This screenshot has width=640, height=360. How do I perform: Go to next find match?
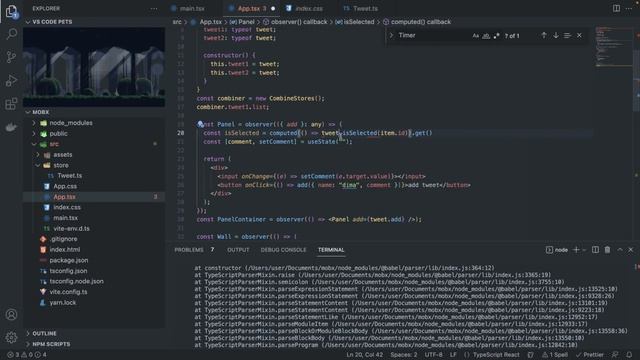click(556, 36)
